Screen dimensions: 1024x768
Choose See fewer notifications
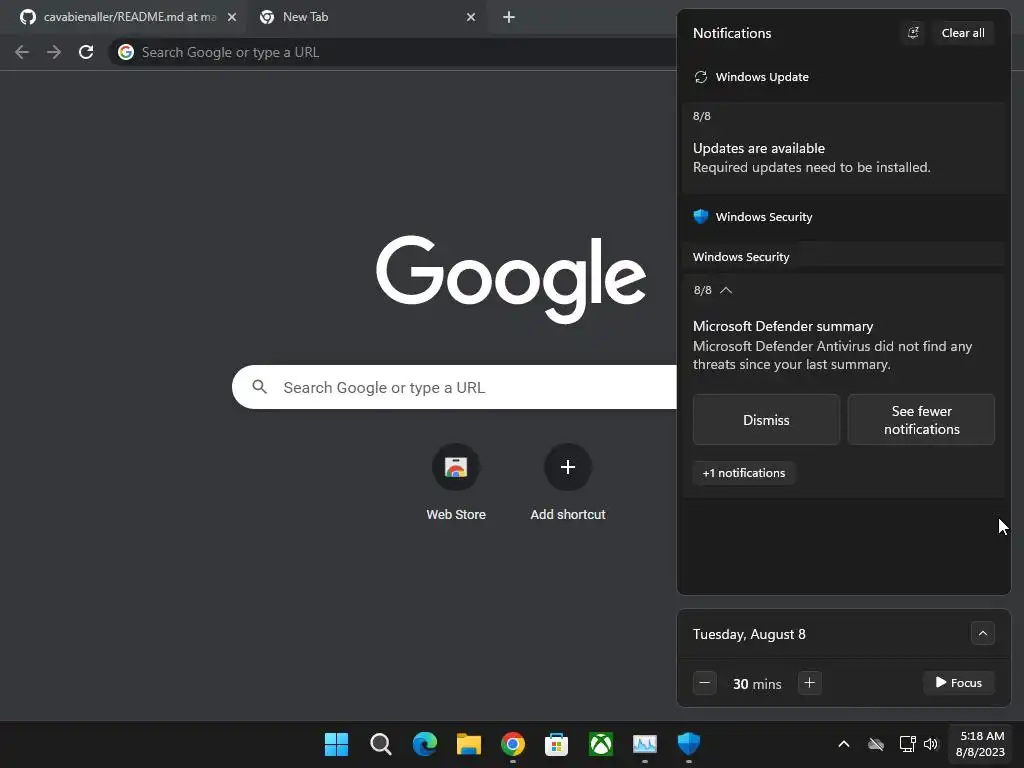click(921, 420)
